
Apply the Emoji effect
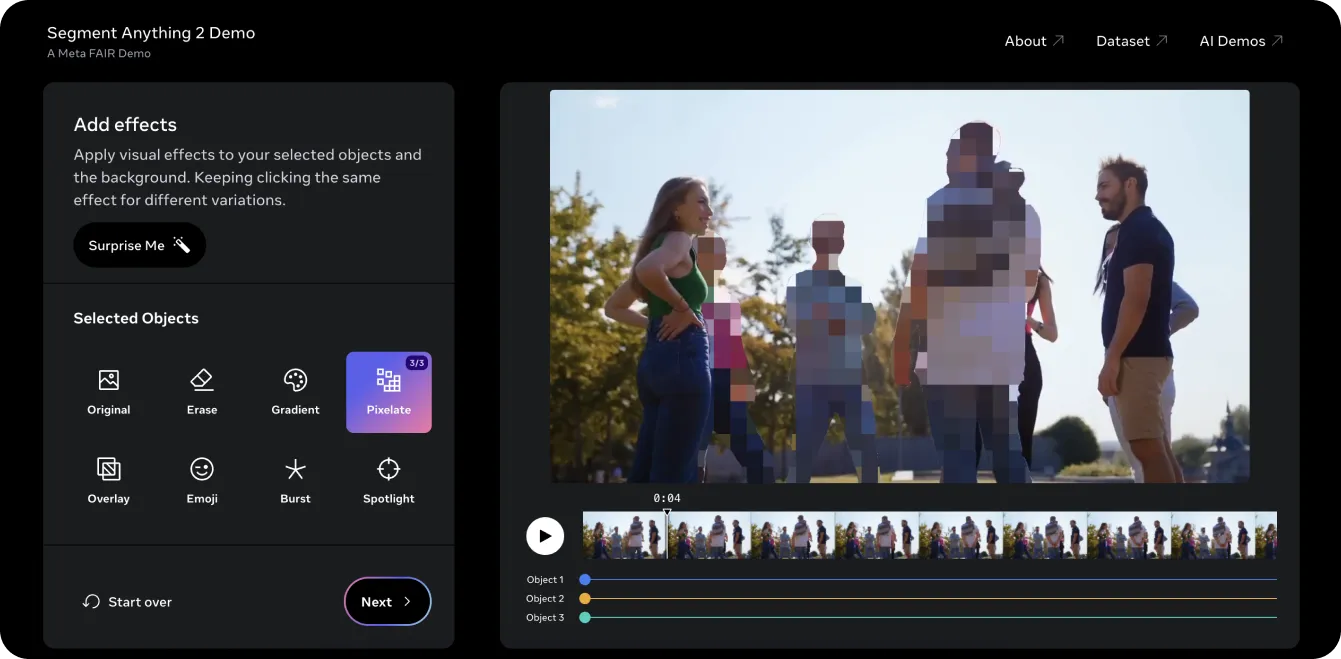(x=202, y=481)
